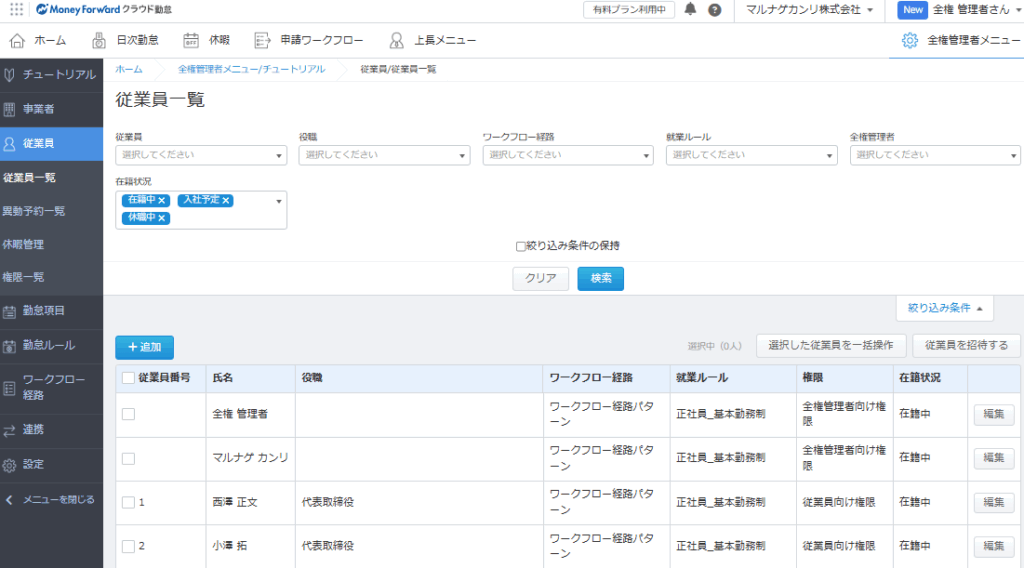Remove the 休職中 filter tag
The width and height of the screenshot is (1024, 568).
(x=162, y=218)
